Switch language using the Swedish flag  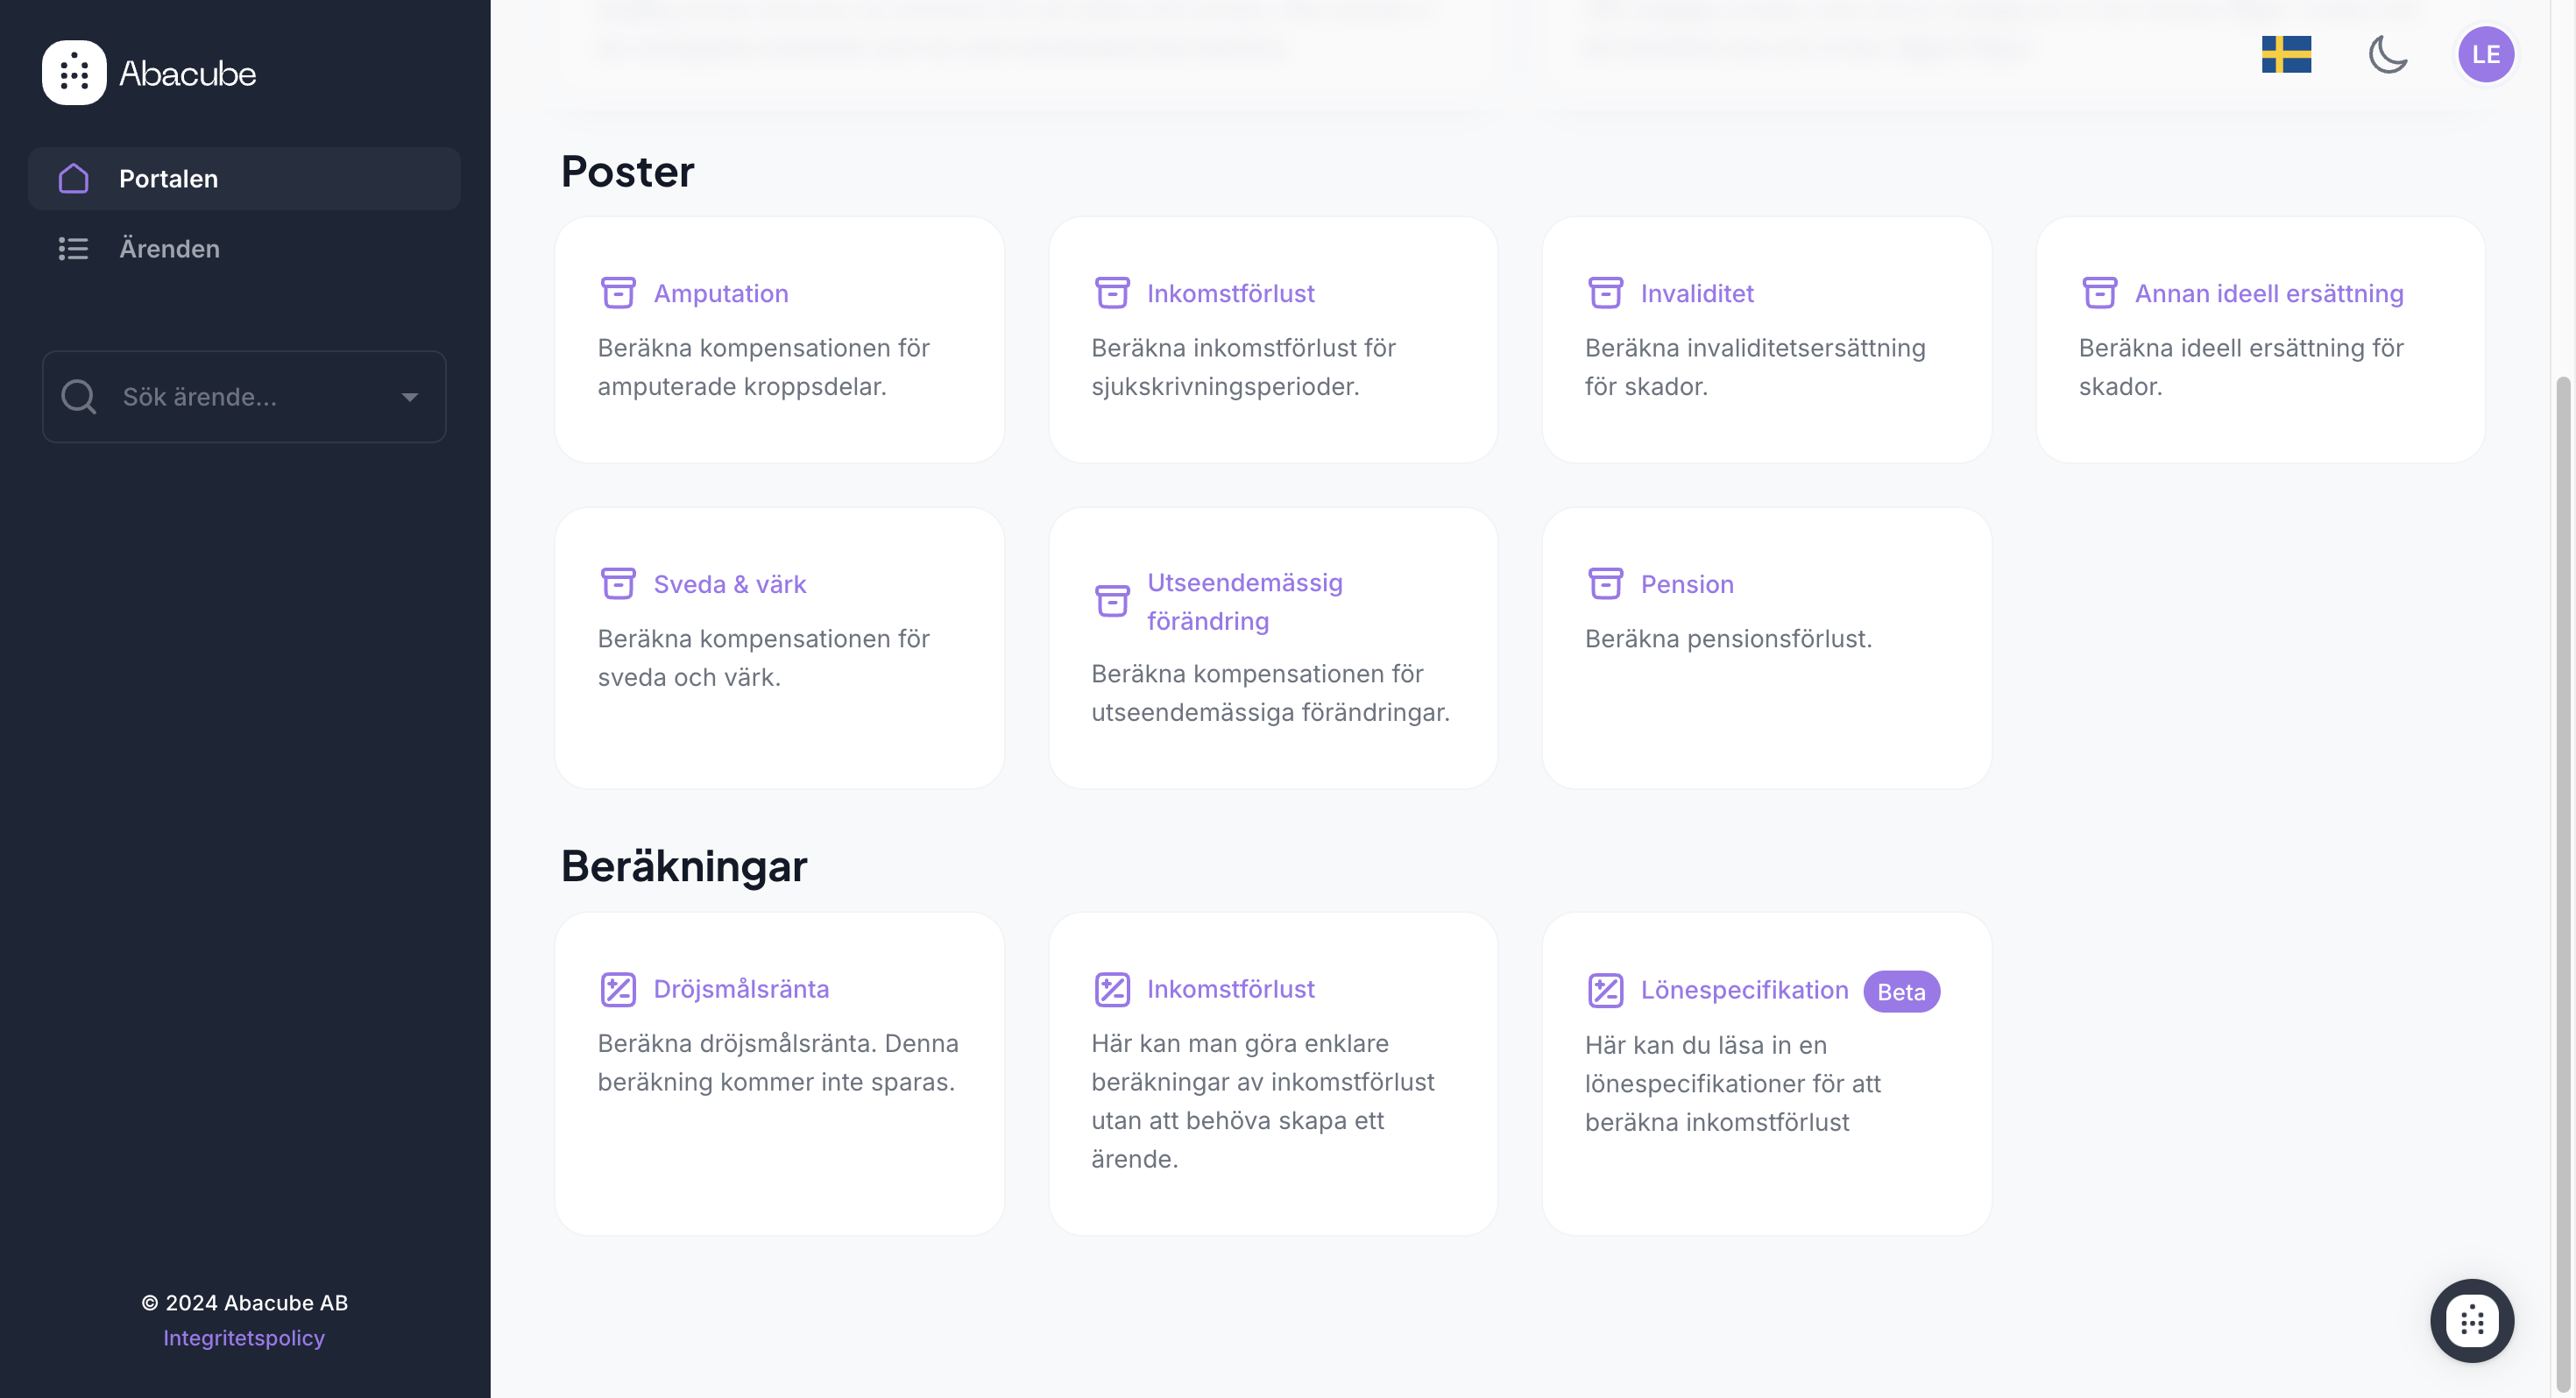tap(2286, 54)
